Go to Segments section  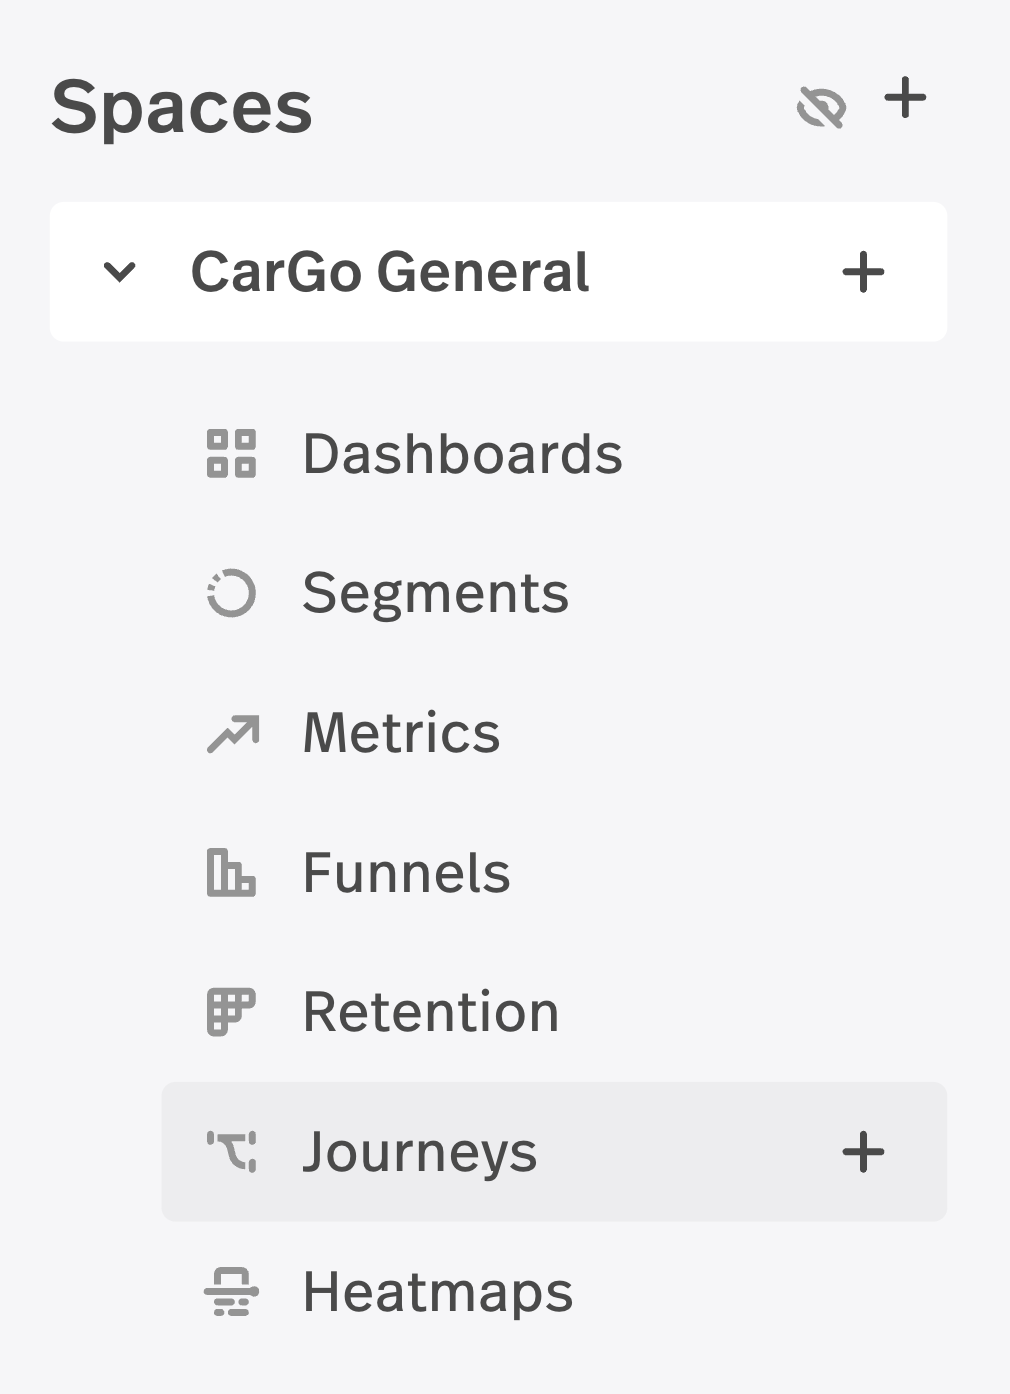pyautogui.click(x=435, y=593)
